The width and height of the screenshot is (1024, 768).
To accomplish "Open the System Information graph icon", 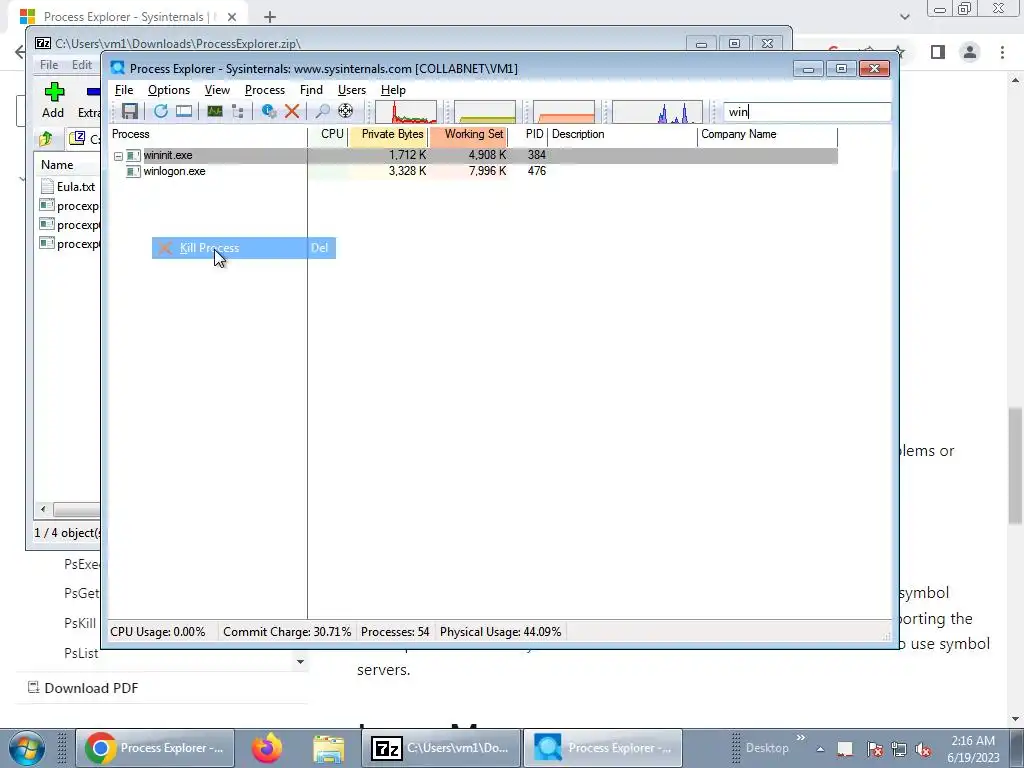I will tap(215, 111).
